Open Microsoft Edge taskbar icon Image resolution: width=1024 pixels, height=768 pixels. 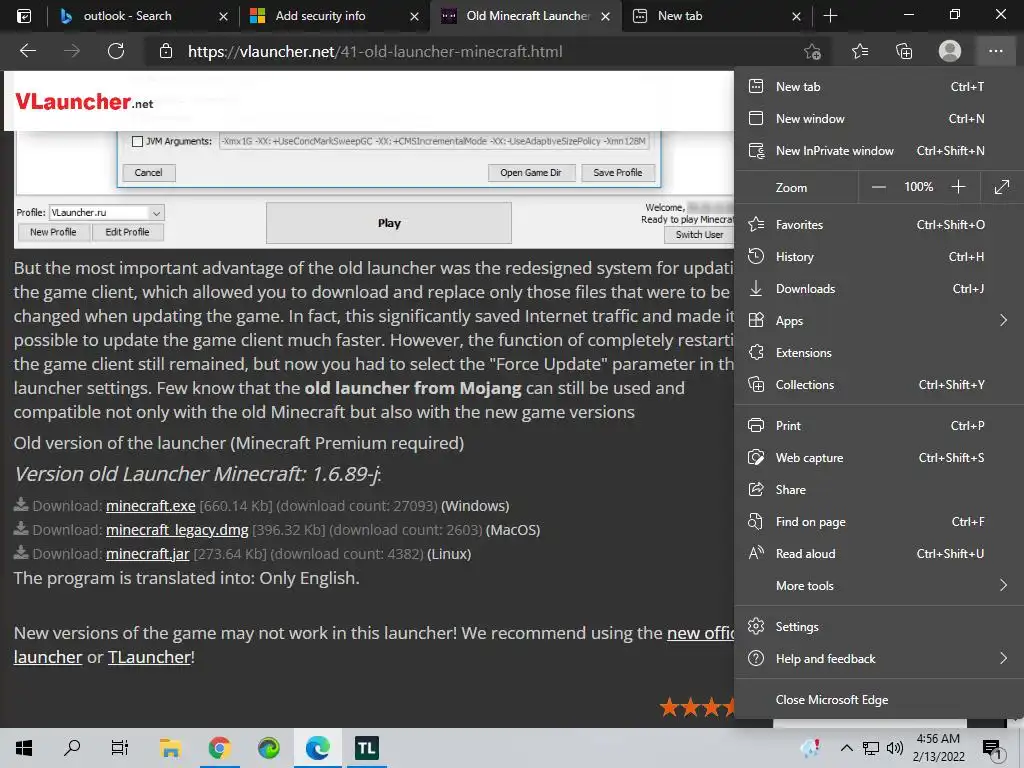pos(317,747)
